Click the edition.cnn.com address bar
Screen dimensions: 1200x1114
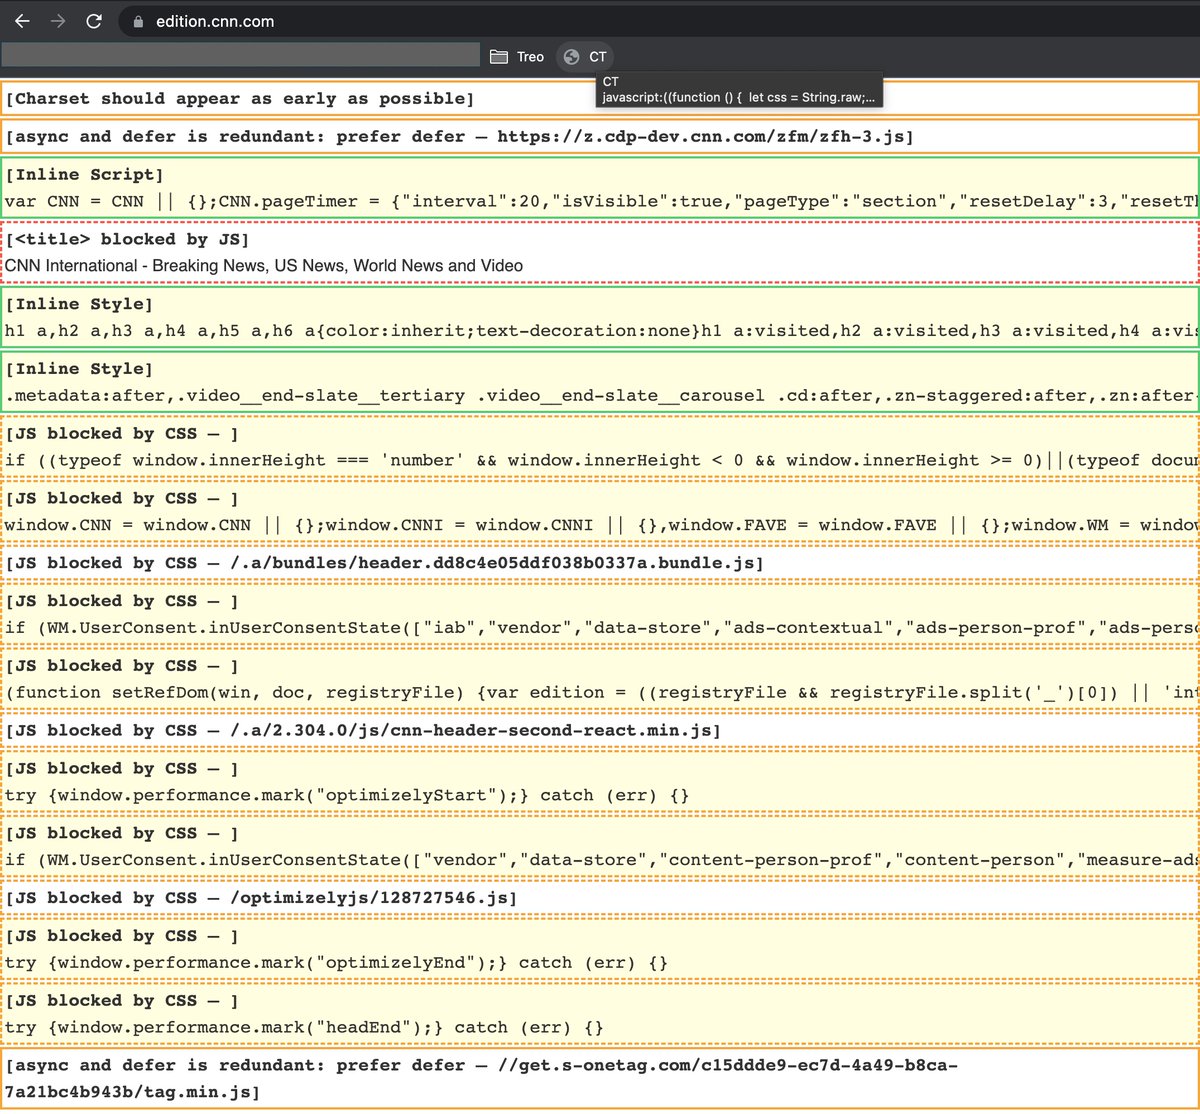pyautogui.click(x=660, y=21)
